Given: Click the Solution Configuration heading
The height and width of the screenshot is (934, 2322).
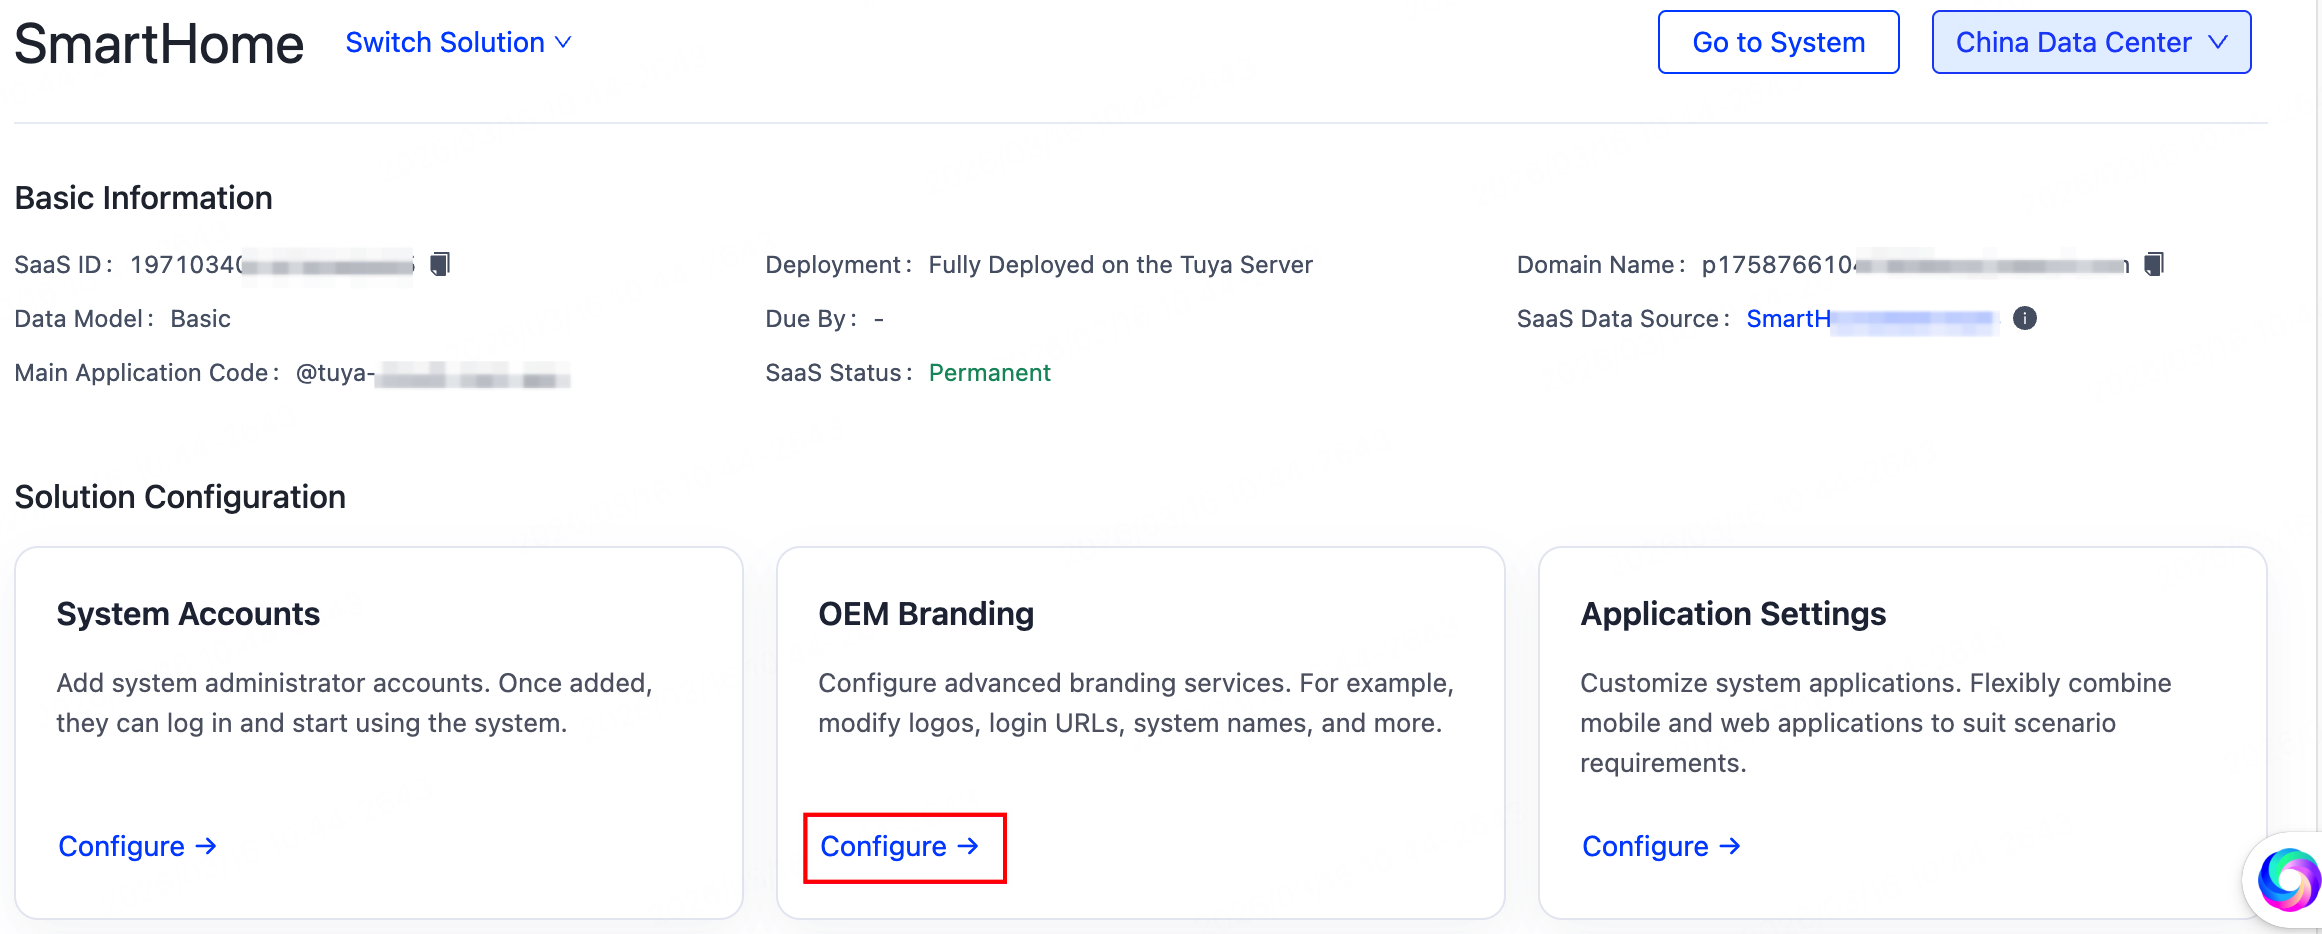Looking at the screenshot, I should tap(180, 497).
